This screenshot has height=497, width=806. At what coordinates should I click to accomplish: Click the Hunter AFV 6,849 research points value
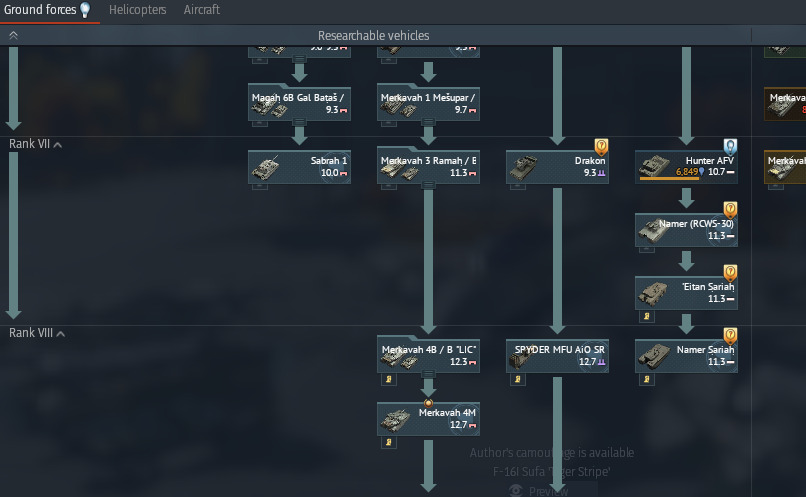tap(687, 172)
